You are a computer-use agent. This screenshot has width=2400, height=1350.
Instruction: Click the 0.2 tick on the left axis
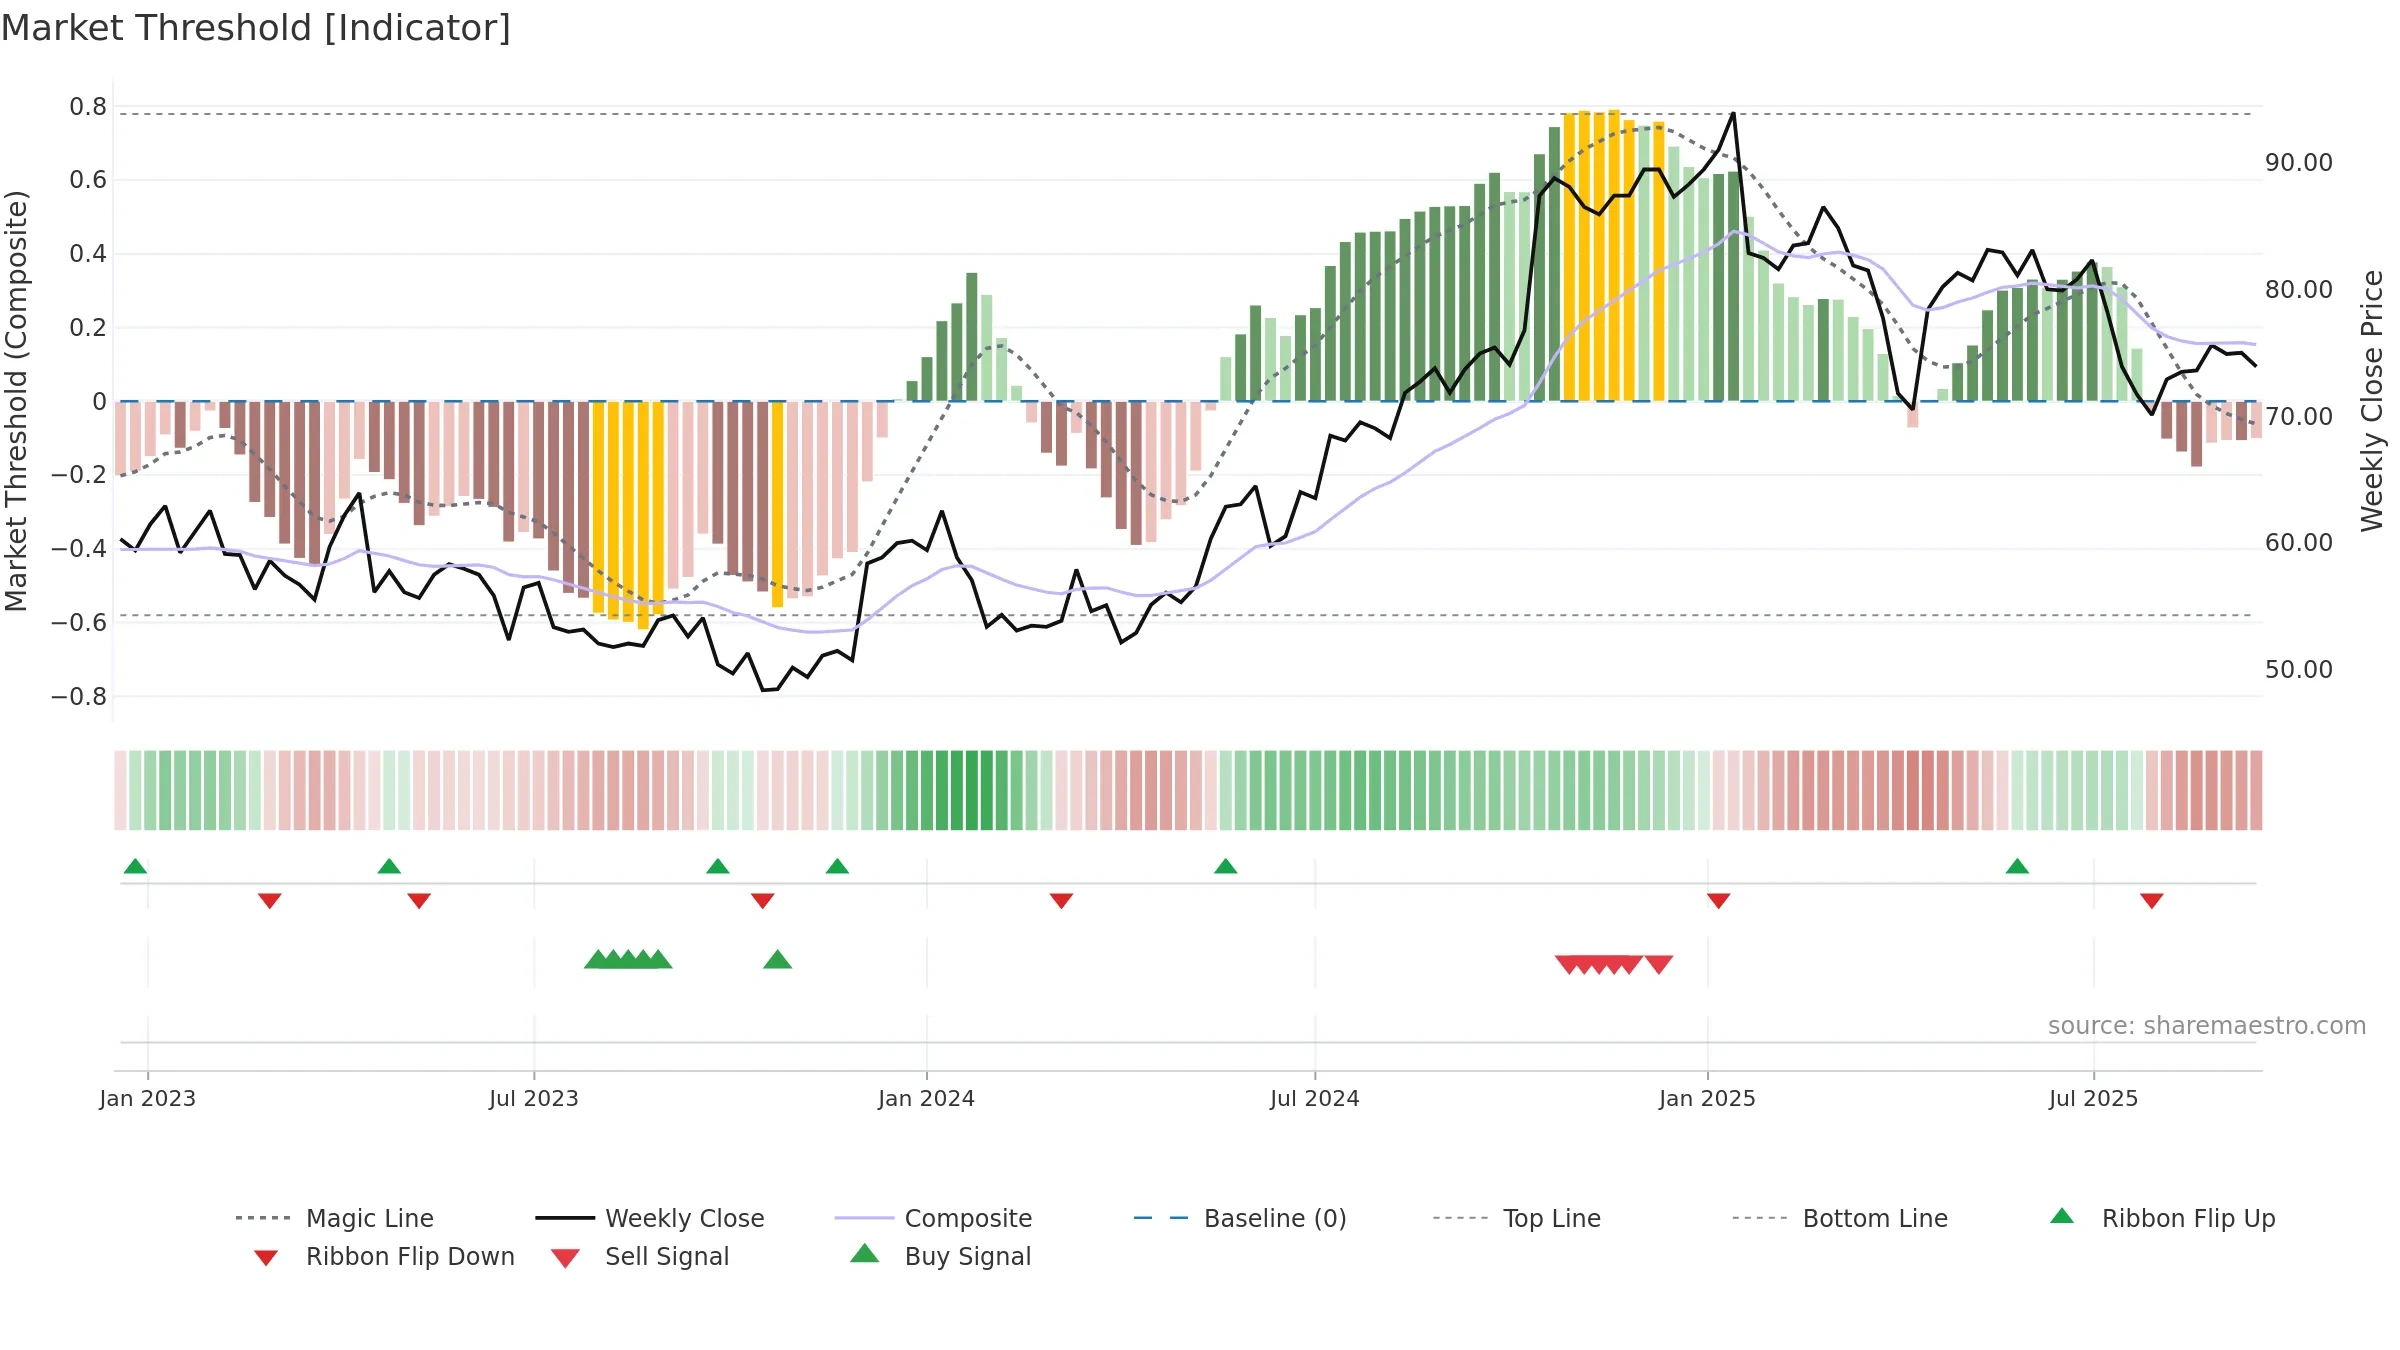tap(88, 328)
